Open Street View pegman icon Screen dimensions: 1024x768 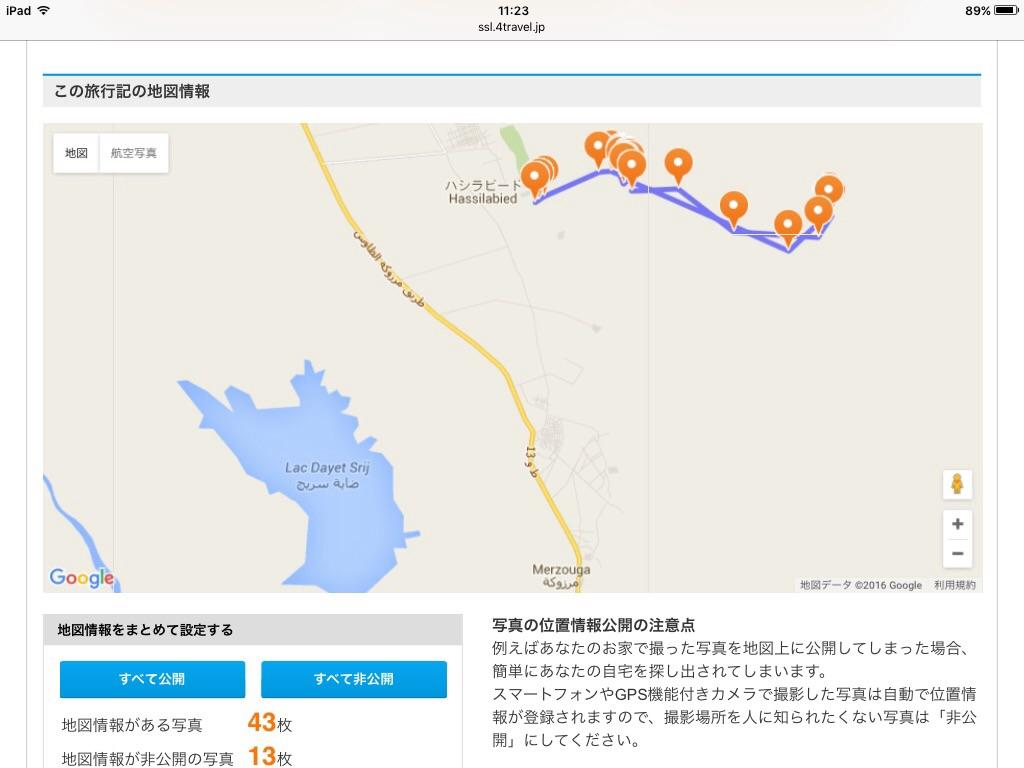tap(957, 485)
